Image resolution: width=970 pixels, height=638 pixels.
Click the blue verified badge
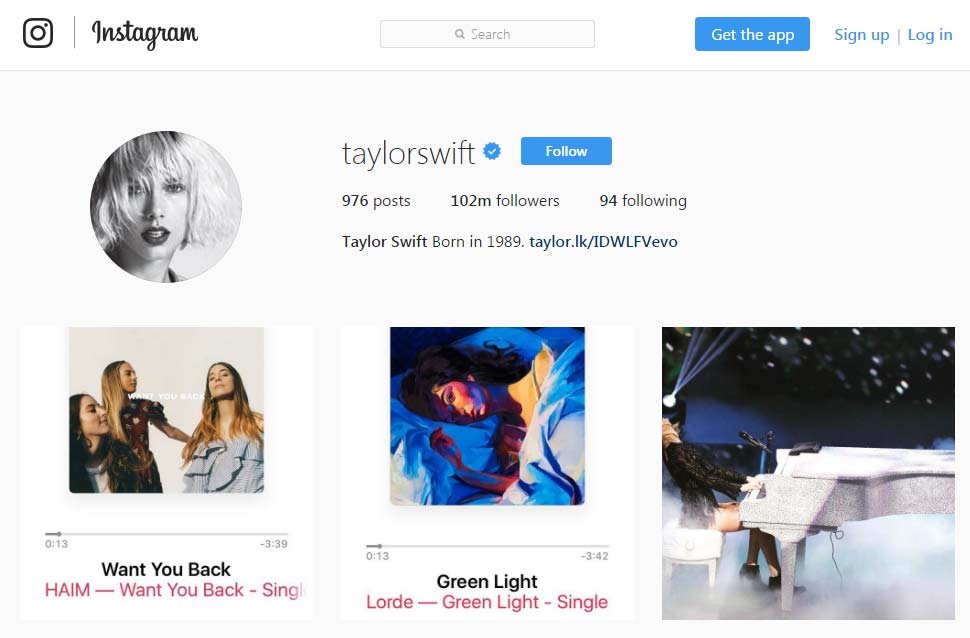point(492,151)
